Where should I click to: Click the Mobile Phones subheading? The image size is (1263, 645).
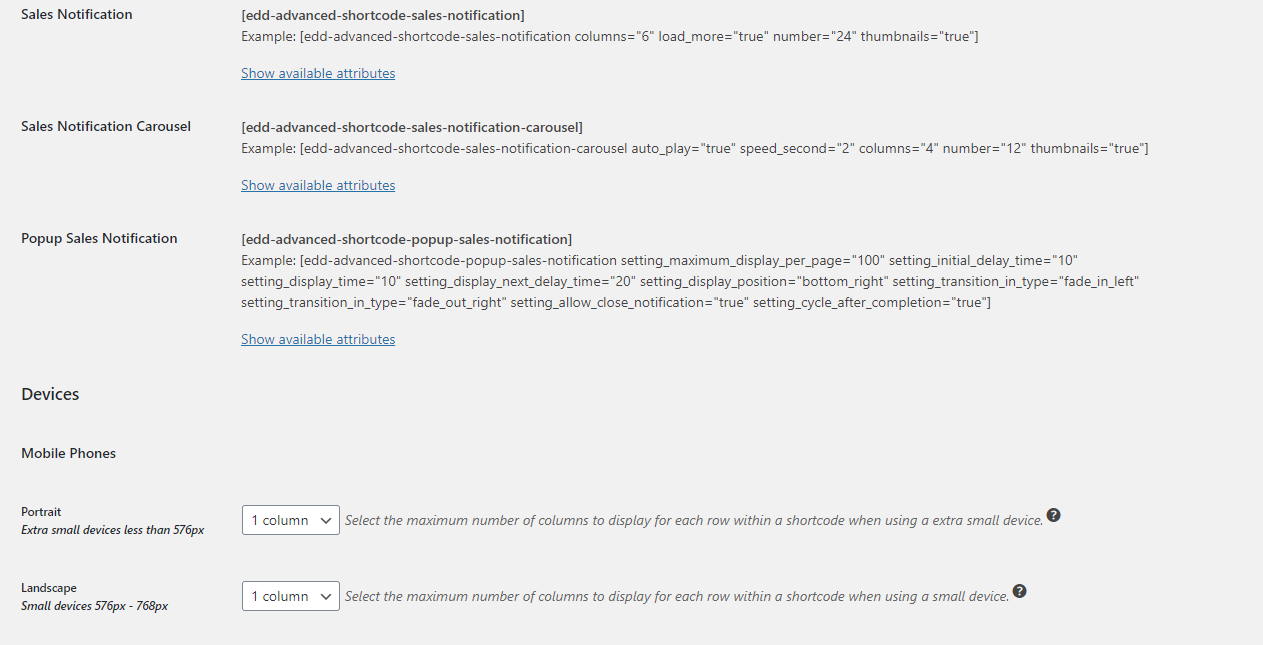(x=69, y=454)
